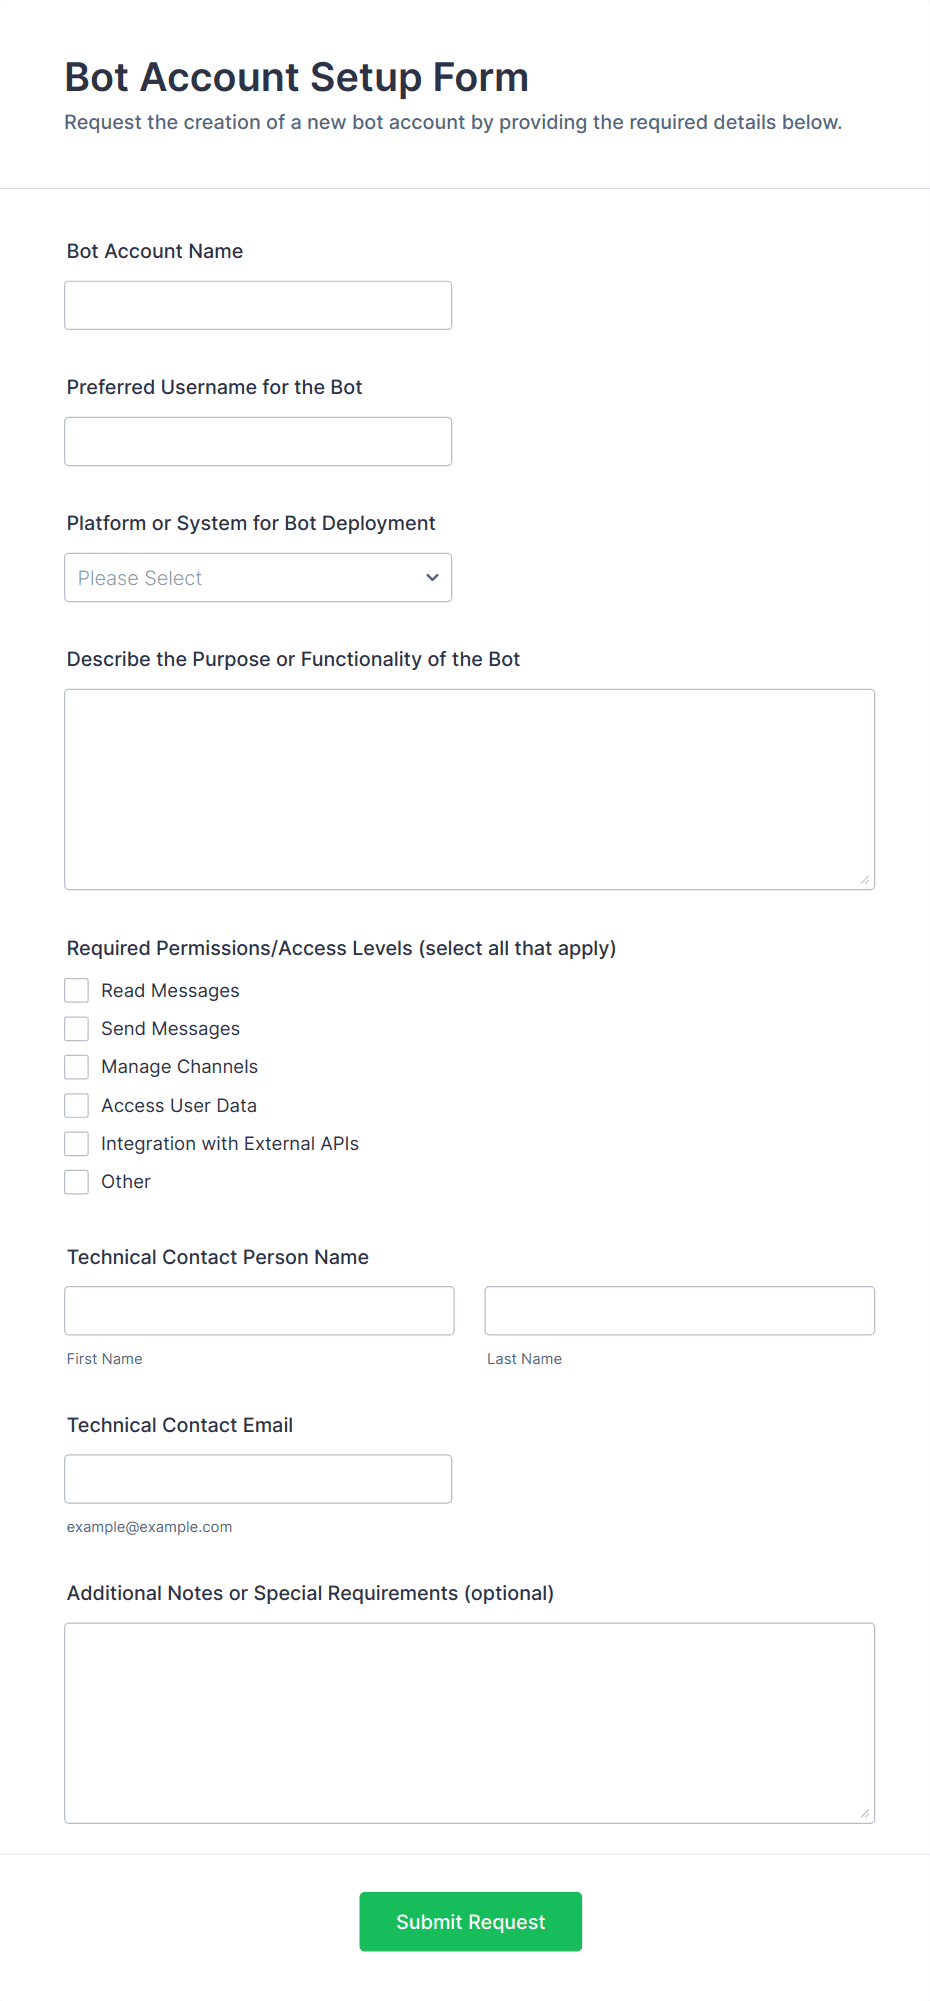Check Integration with External APIs option

(x=77, y=1143)
